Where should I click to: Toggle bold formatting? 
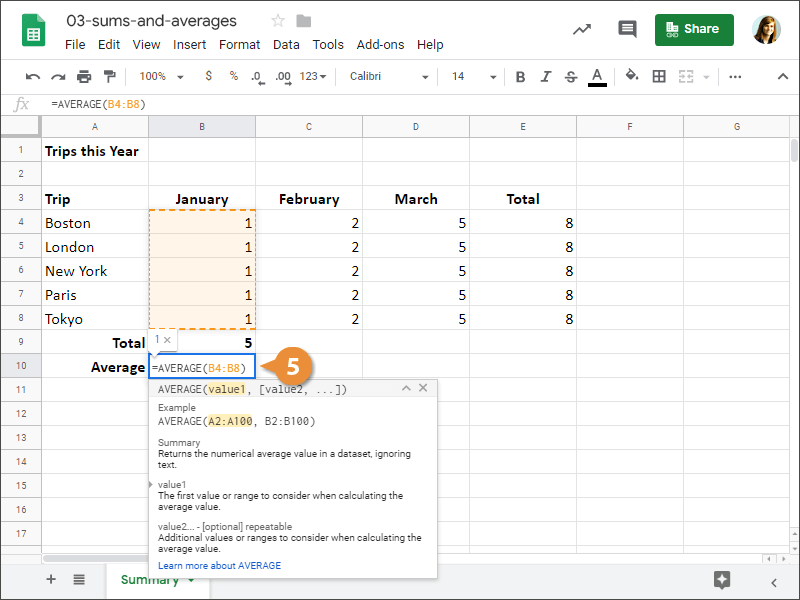520,76
